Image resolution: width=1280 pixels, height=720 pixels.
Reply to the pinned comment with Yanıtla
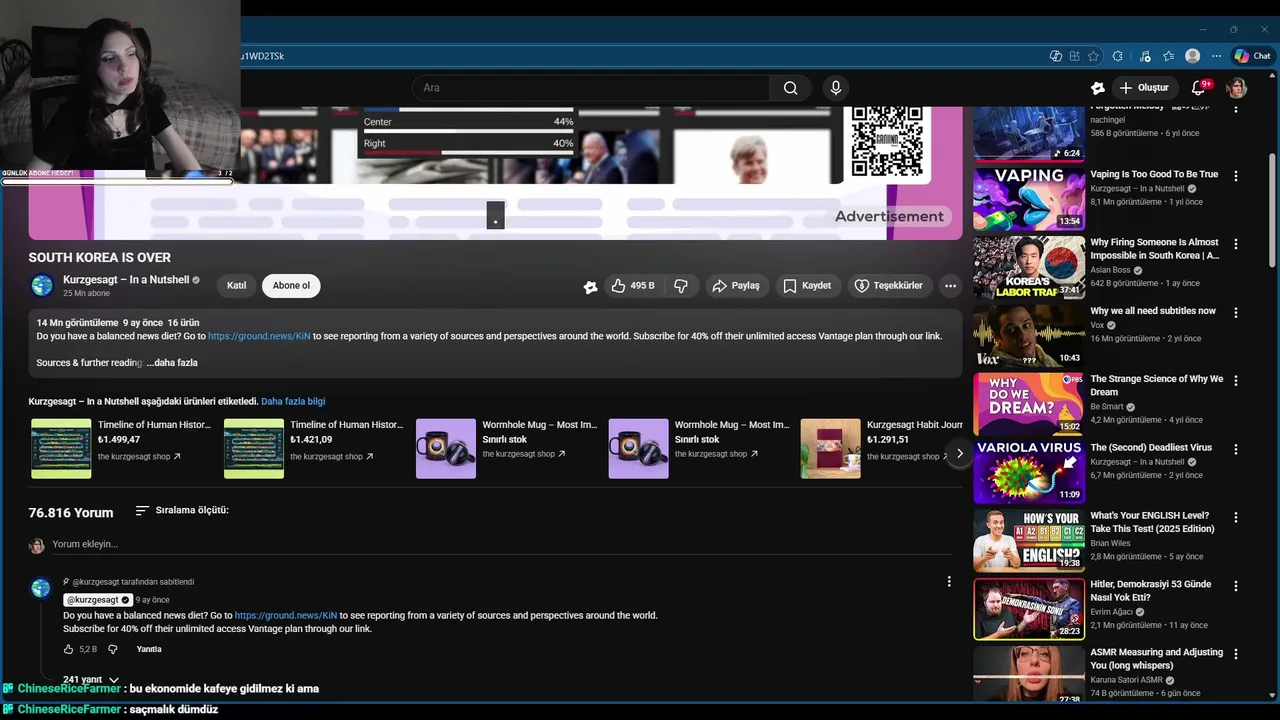pyautogui.click(x=149, y=649)
